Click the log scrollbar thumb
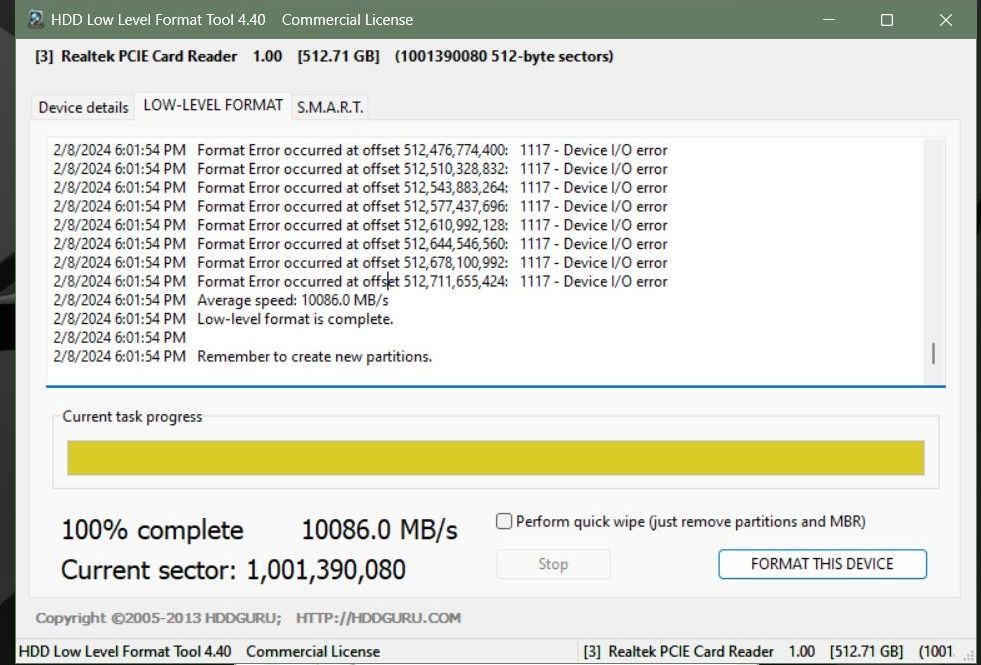Image resolution: width=981 pixels, height=665 pixels. pyautogui.click(x=931, y=355)
